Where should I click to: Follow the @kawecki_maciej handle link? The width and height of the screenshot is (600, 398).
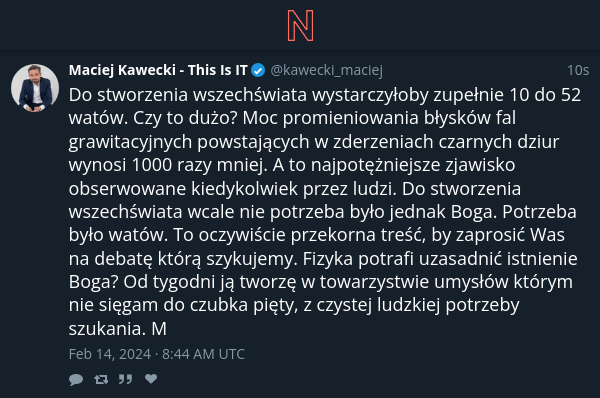click(326, 70)
